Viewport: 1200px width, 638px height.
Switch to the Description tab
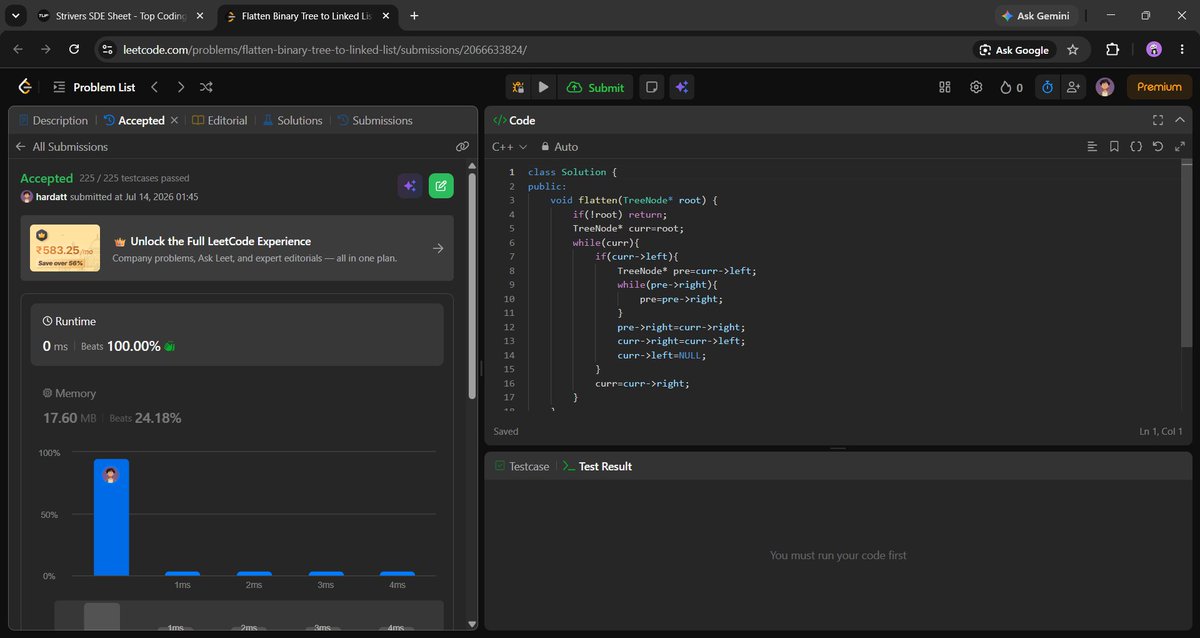coord(52,120)
